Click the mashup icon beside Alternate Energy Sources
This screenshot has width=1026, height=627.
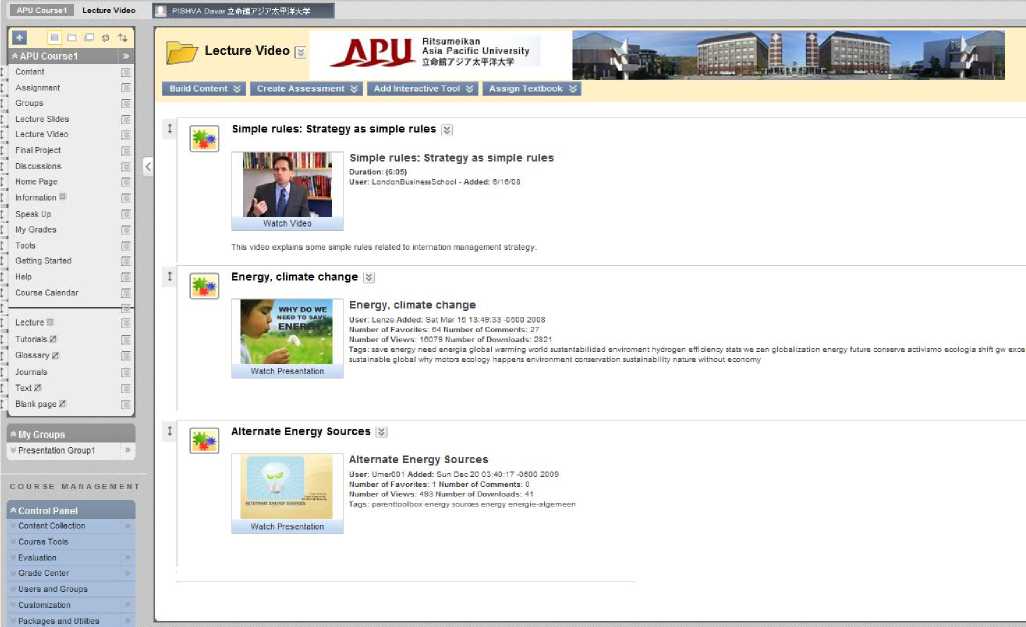coord(204,440)
